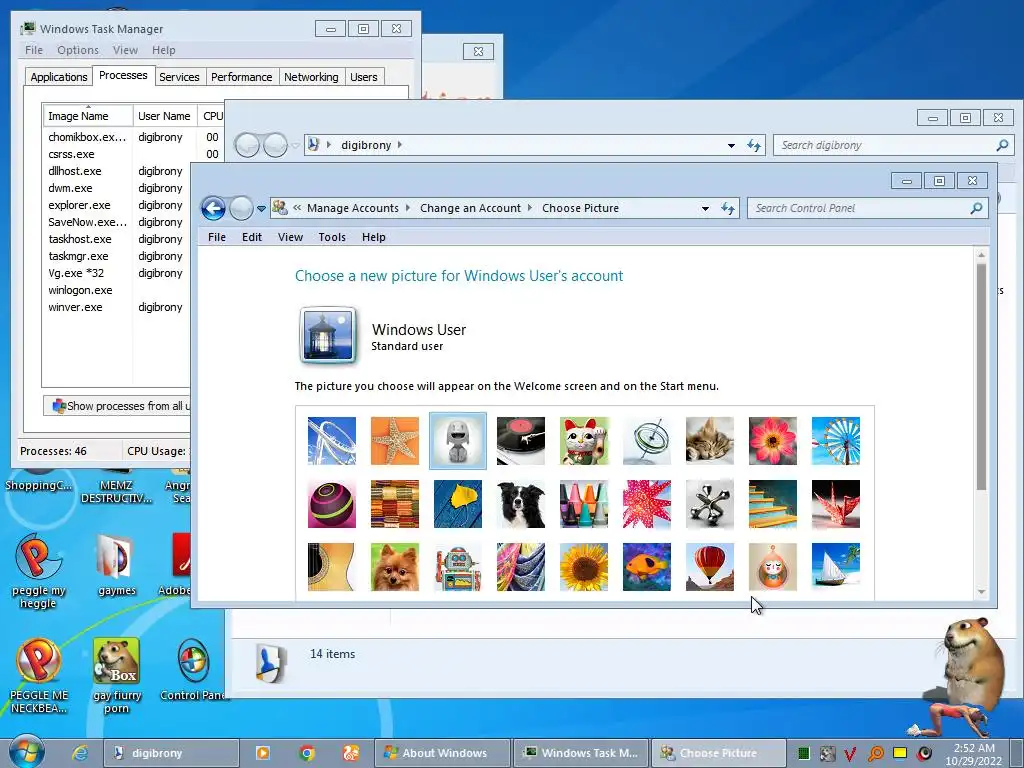Open the Edit menu in Choose Picture
The image size is (1024, 768).
pos(252,237)
